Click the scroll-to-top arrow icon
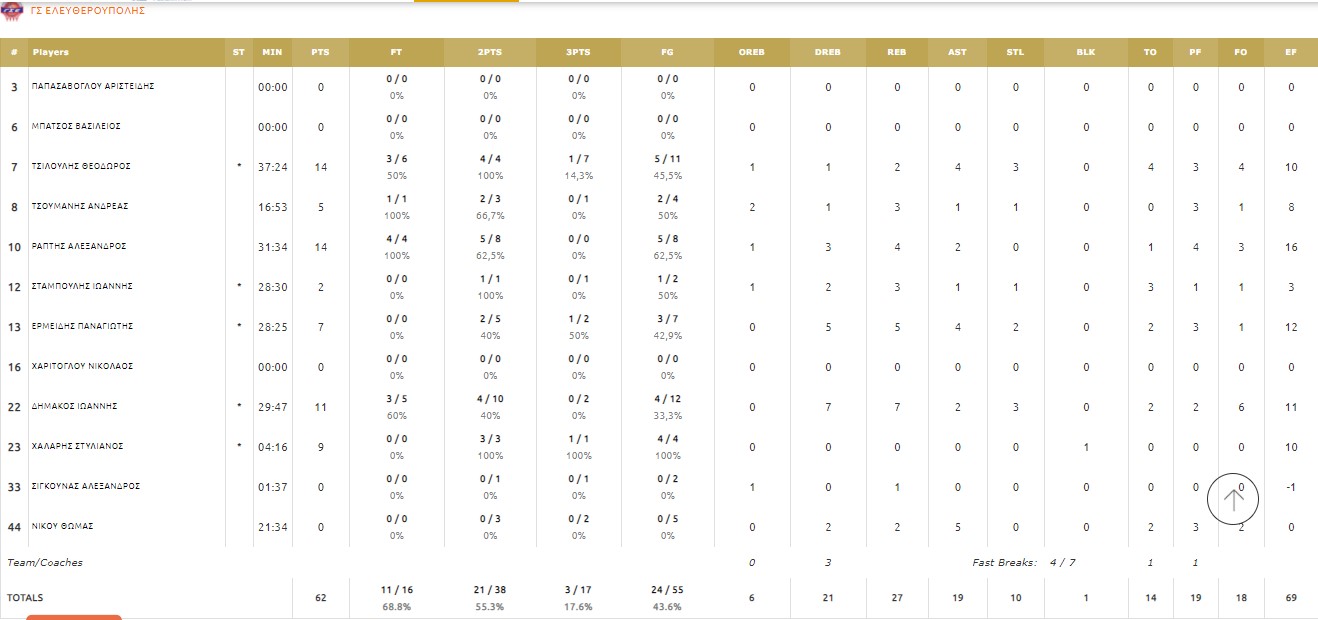This screenshot has height=620, width=1318. (1233, 499)
